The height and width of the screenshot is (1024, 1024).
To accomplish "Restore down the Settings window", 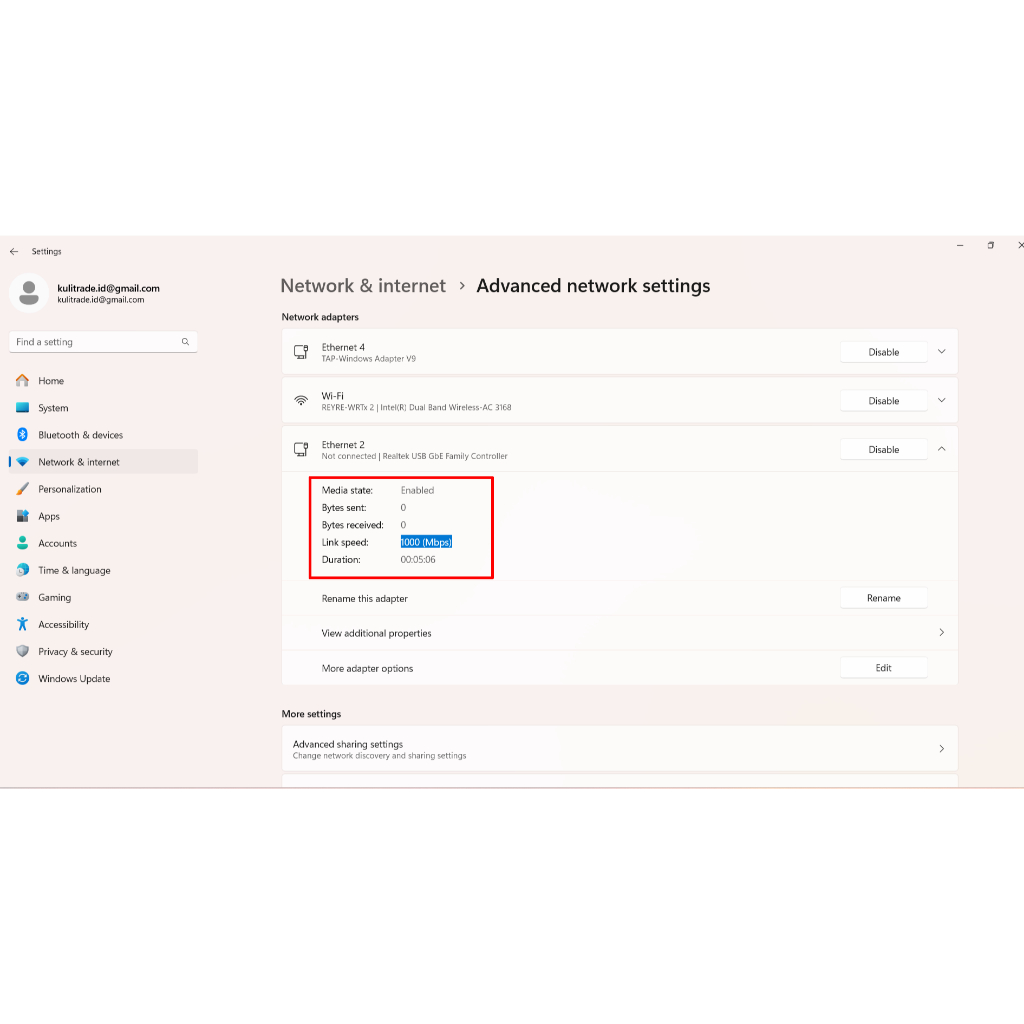I will 991,246.
